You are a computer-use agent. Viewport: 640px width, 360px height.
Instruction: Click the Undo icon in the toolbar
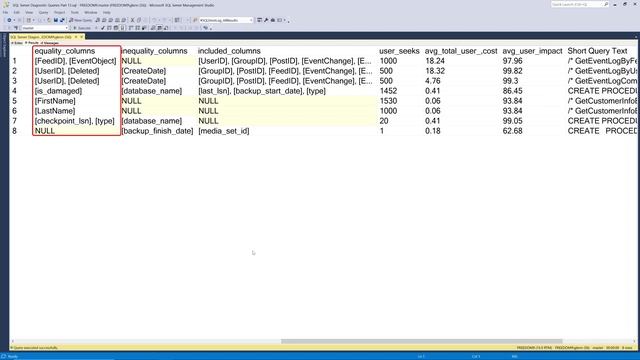[x=154, y=20]
